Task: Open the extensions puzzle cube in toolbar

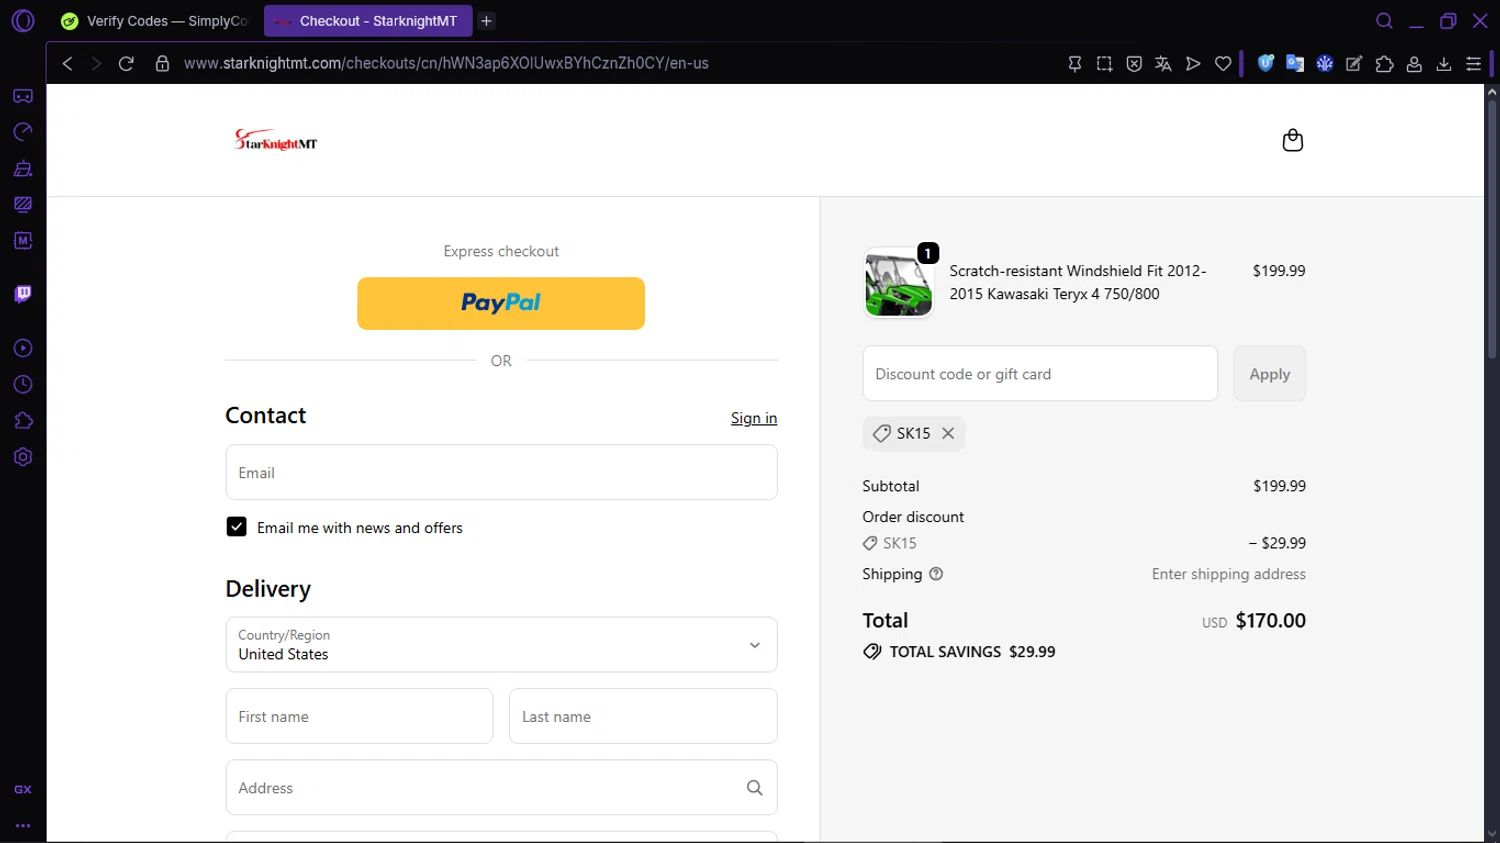Action: pyautogui.click(x=1384, y=63)
